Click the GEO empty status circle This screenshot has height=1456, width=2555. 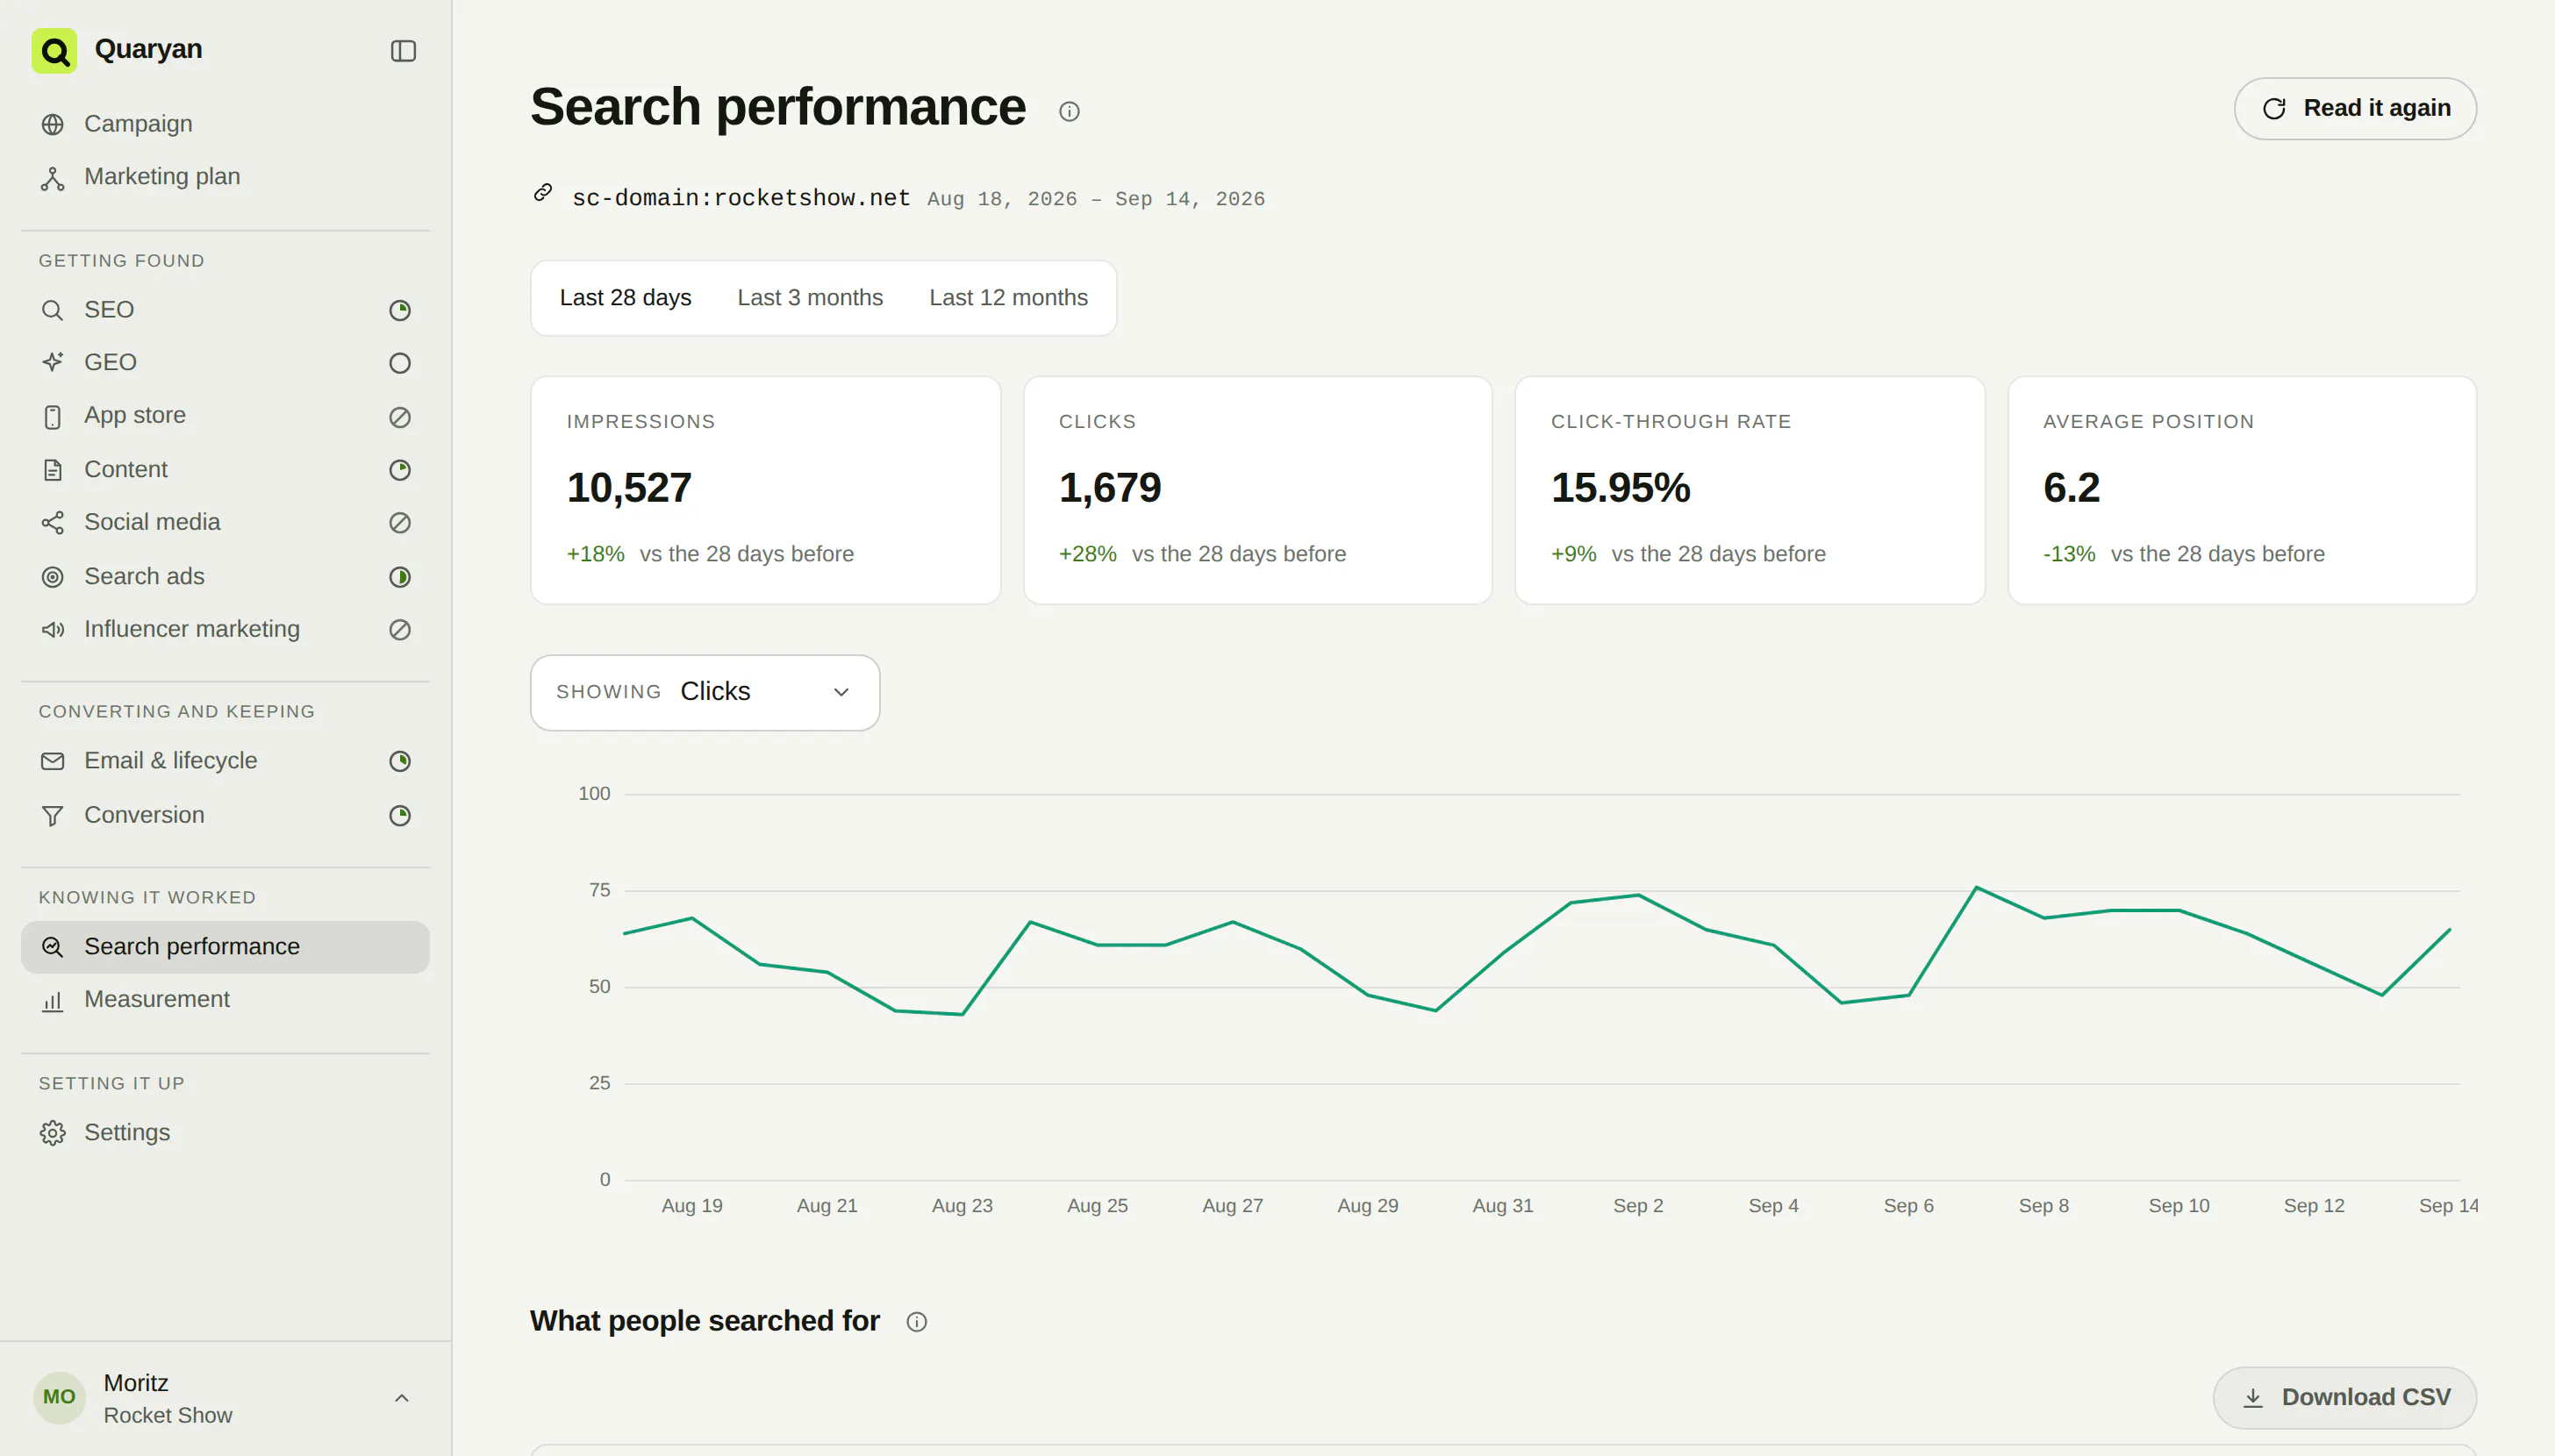(x=400, y=363)
